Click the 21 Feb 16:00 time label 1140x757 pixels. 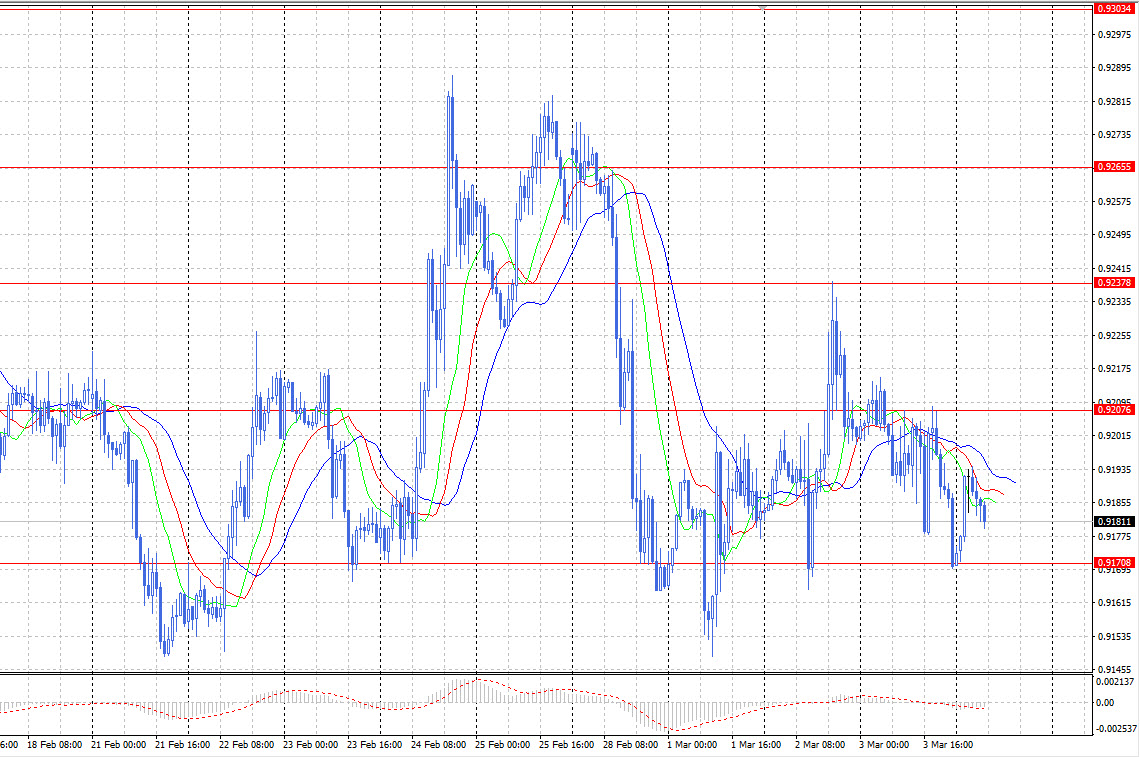coord(182,745)
